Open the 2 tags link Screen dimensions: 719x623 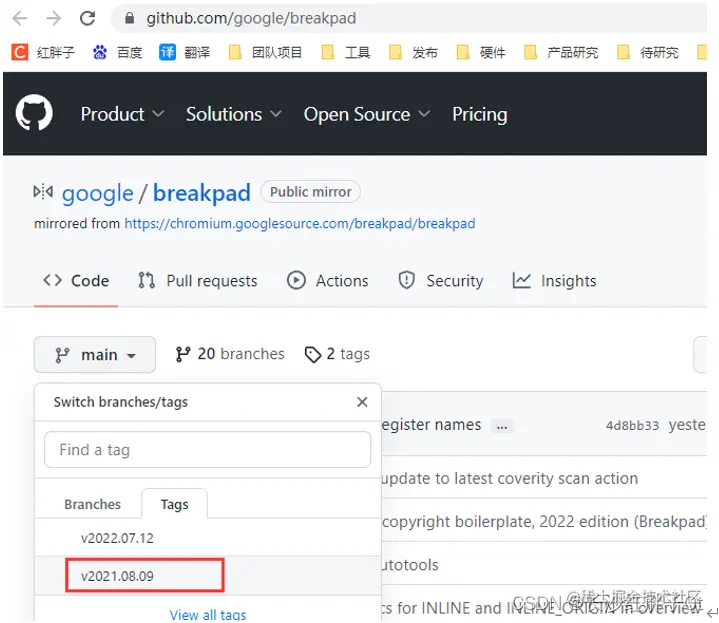(x=337, y=354)
